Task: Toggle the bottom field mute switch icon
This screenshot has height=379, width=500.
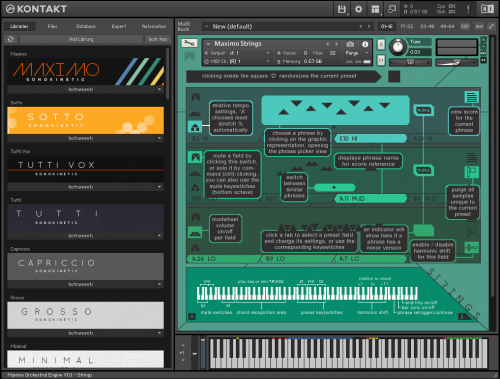Action: pyautogui.click(x=196, y=217)
